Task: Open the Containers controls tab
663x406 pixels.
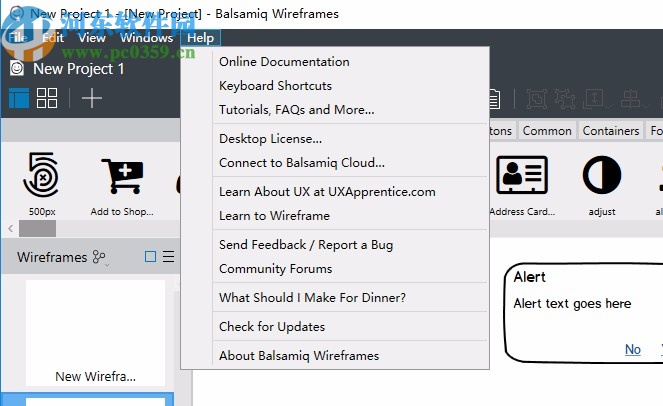Action: (611, 131)
